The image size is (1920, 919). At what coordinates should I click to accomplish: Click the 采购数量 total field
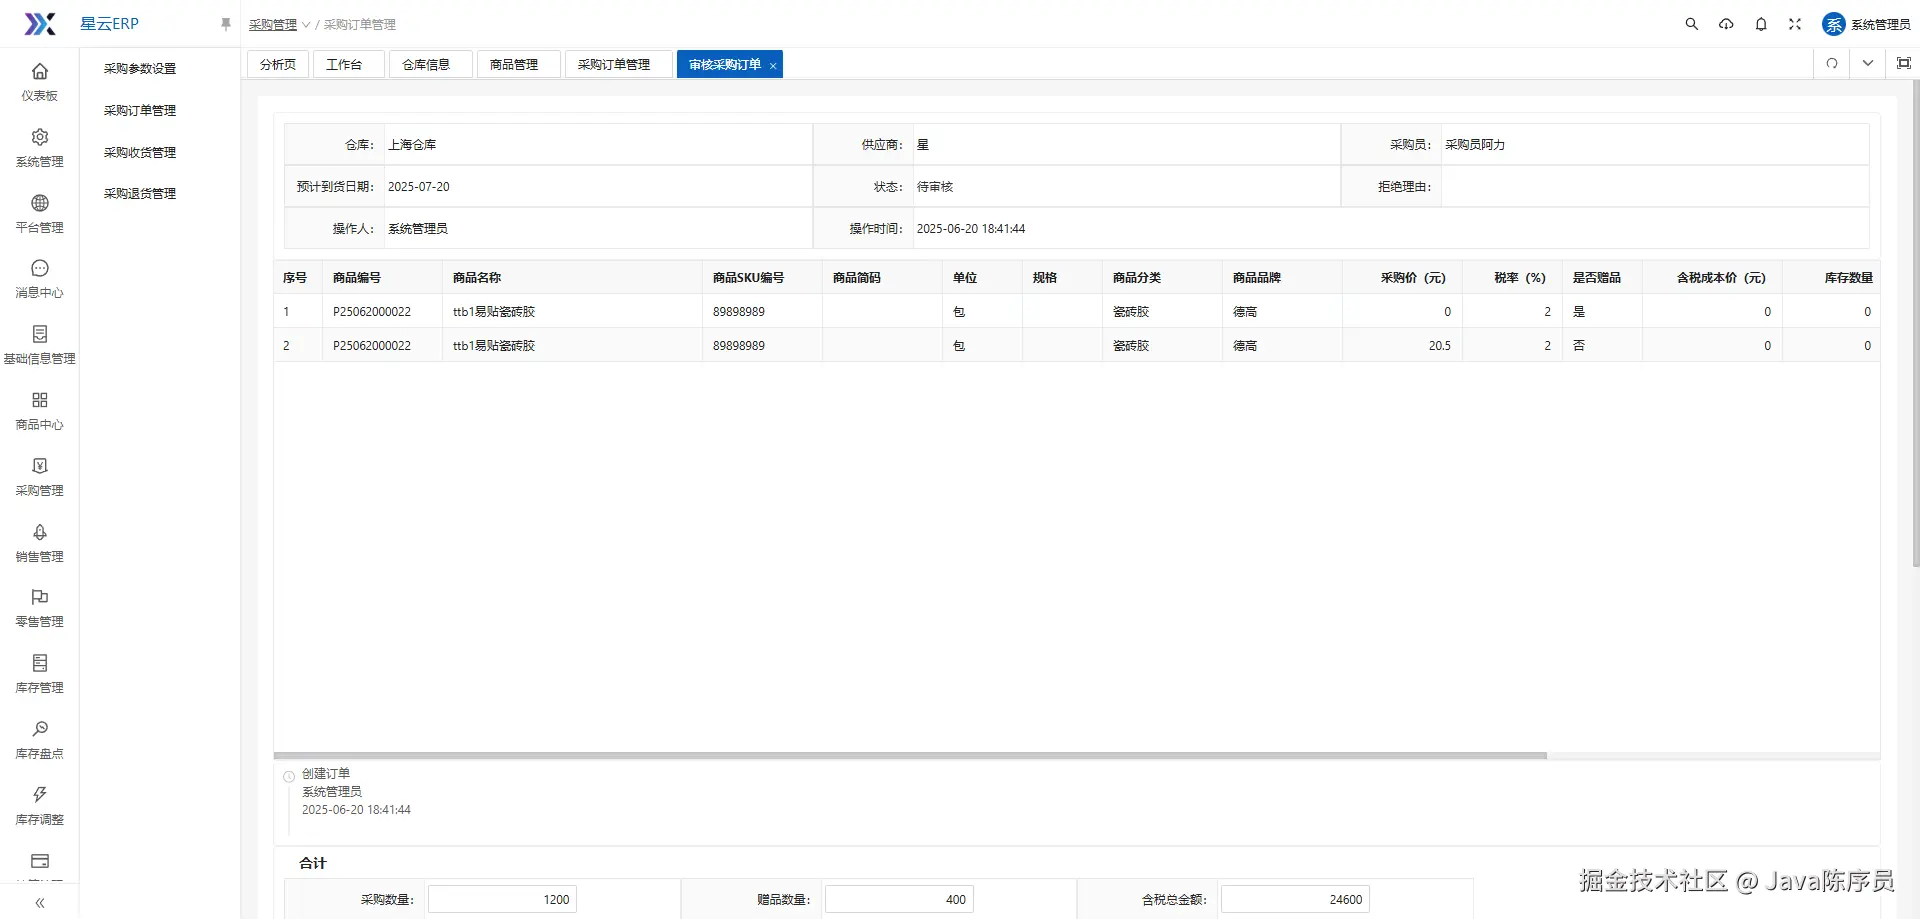(x=503, y=899)
